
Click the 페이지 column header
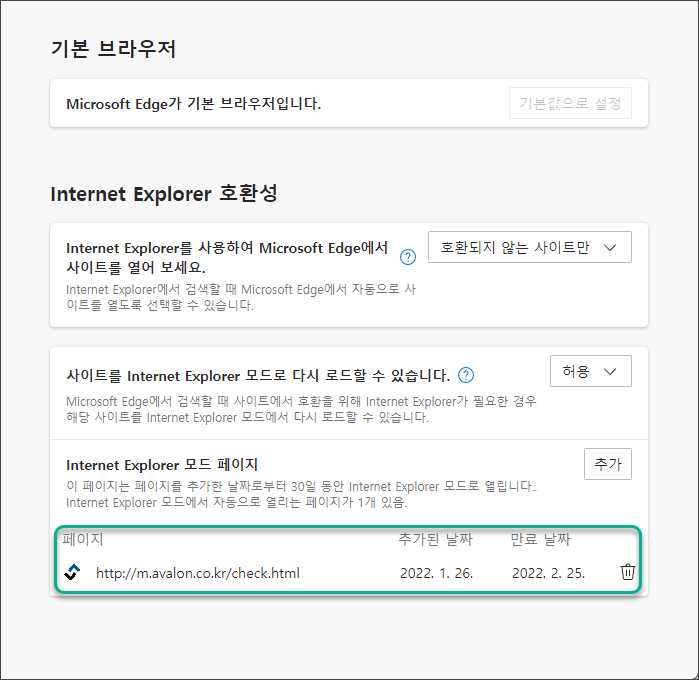[x=83, y=539]
